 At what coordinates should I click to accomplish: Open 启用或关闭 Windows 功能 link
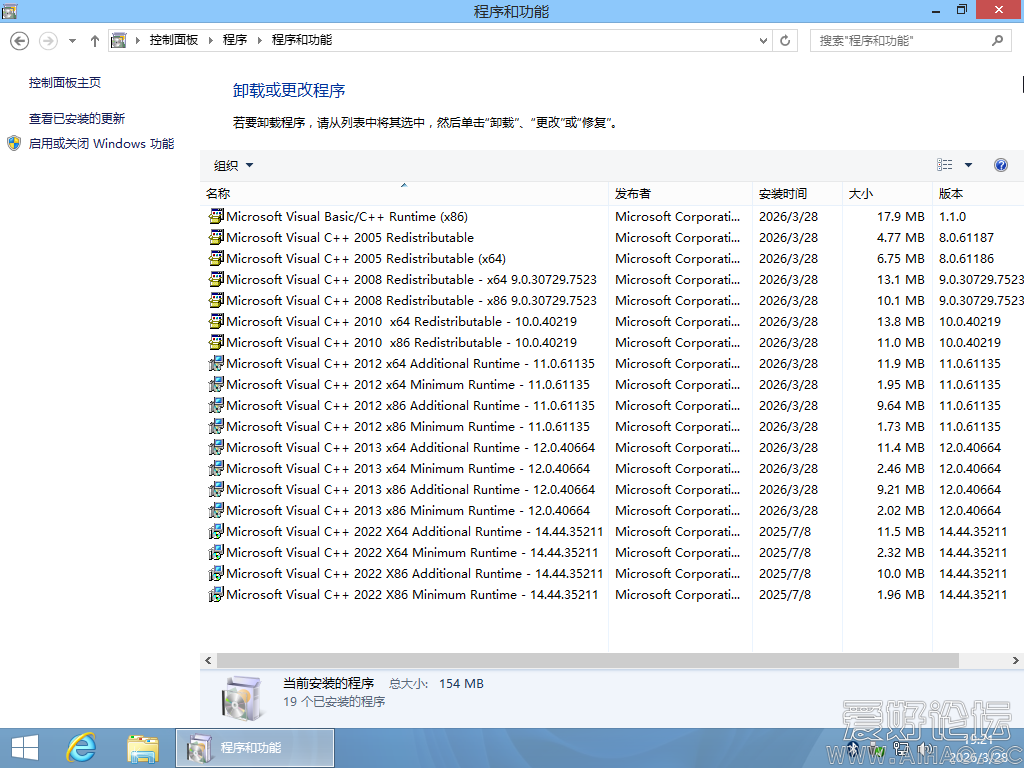[101, 144]
